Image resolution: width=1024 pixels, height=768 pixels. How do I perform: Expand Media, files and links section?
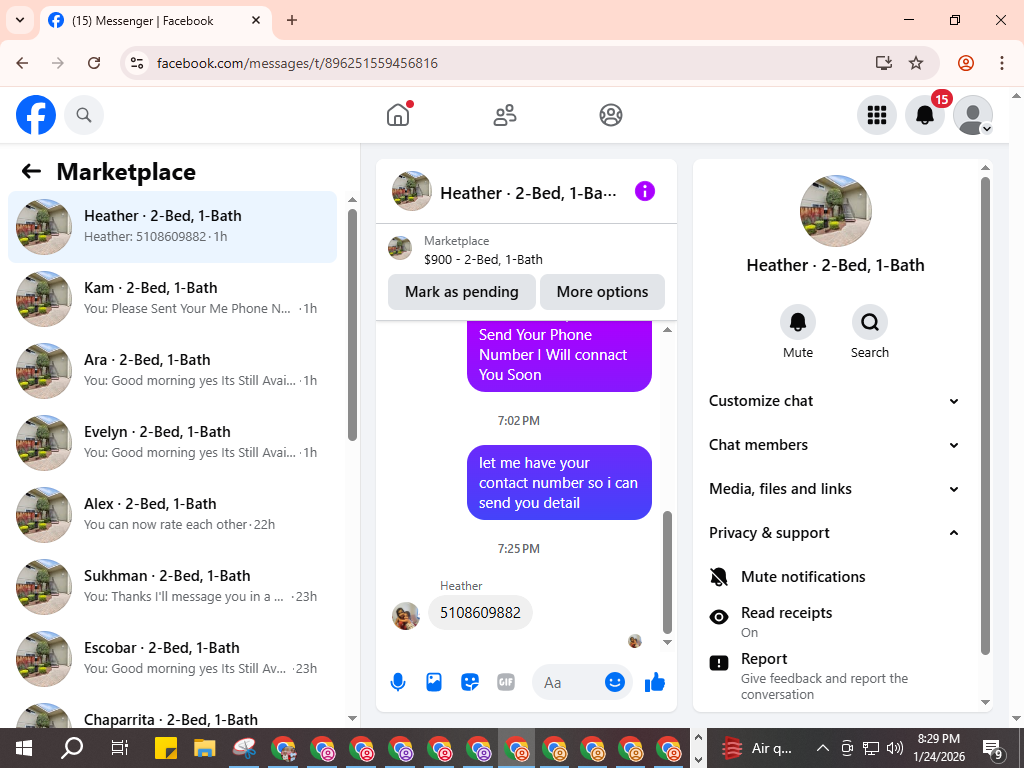click(x=835, y=488)
